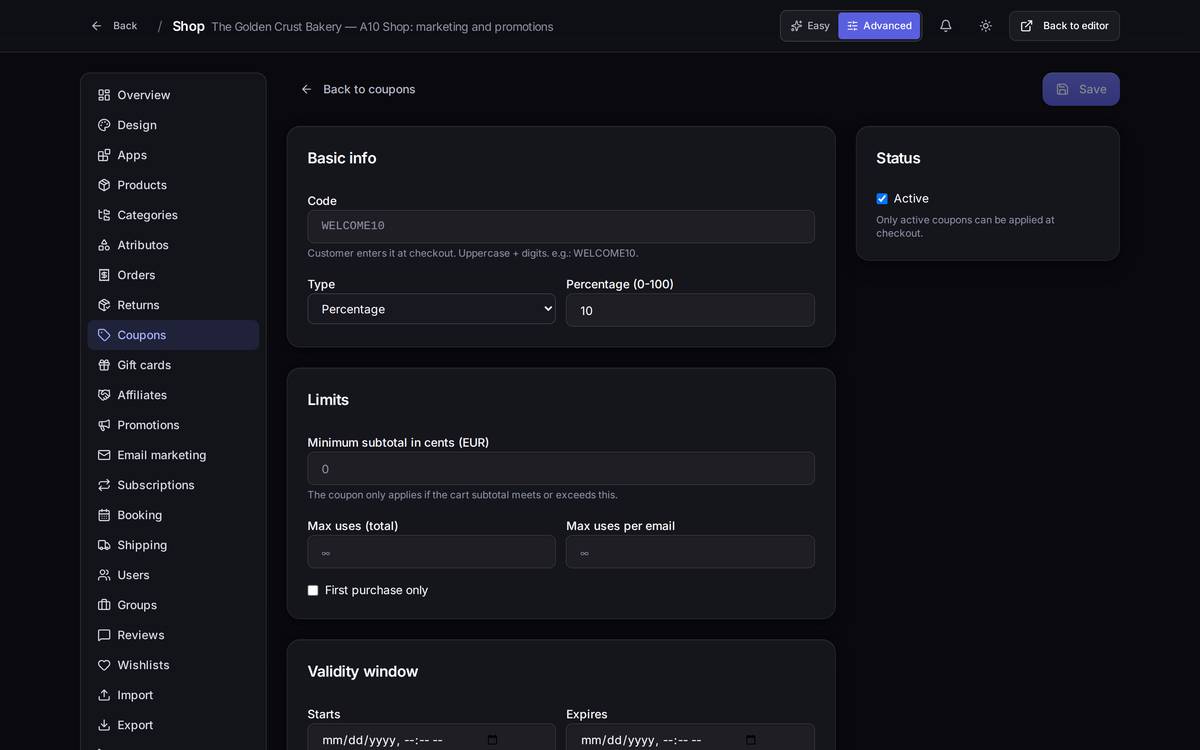Click the Products box icon

[x=104, y=185]
